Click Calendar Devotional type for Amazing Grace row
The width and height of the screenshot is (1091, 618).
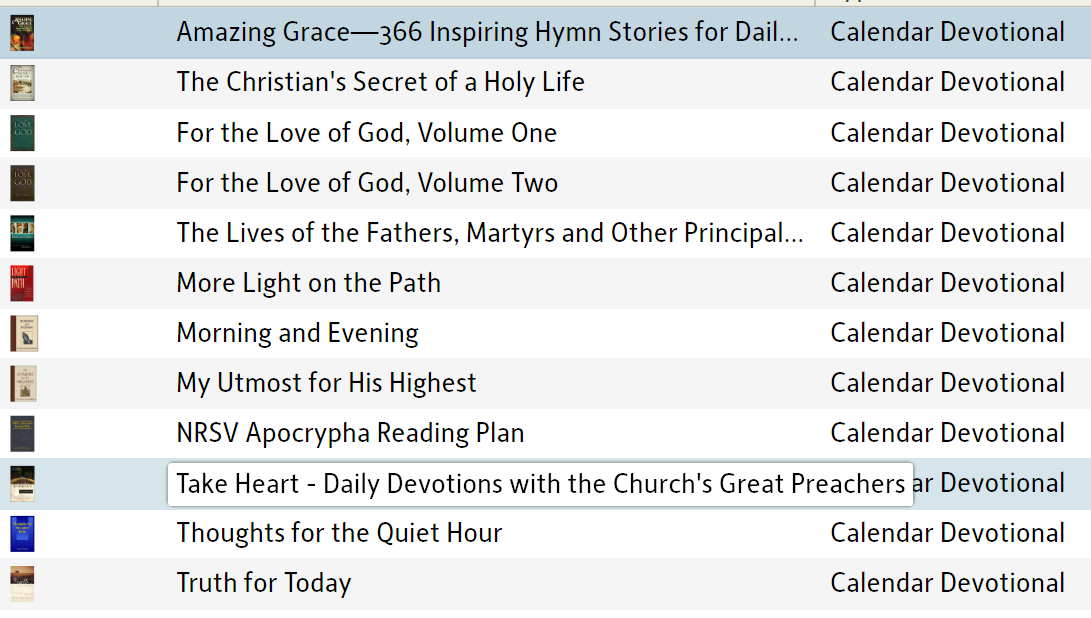(947, 32)
